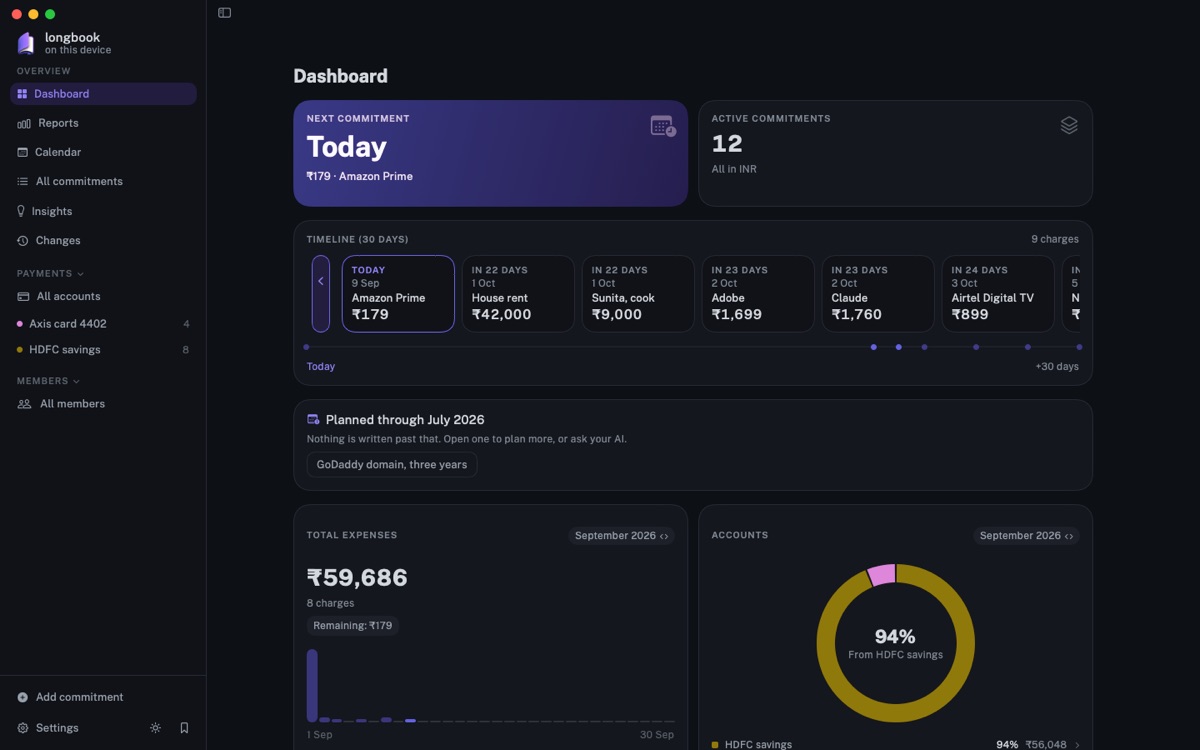The width and height of the screenshot is (1200, 750).
Task: Expand HDFC savings row chevron in Accounts
Action: 1077,745
